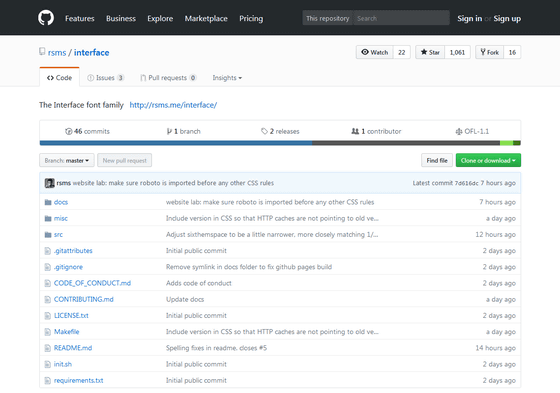Click the Watch button with the eye icon
The width and height of the screenshot is (560, 393).
pos(375,52)
